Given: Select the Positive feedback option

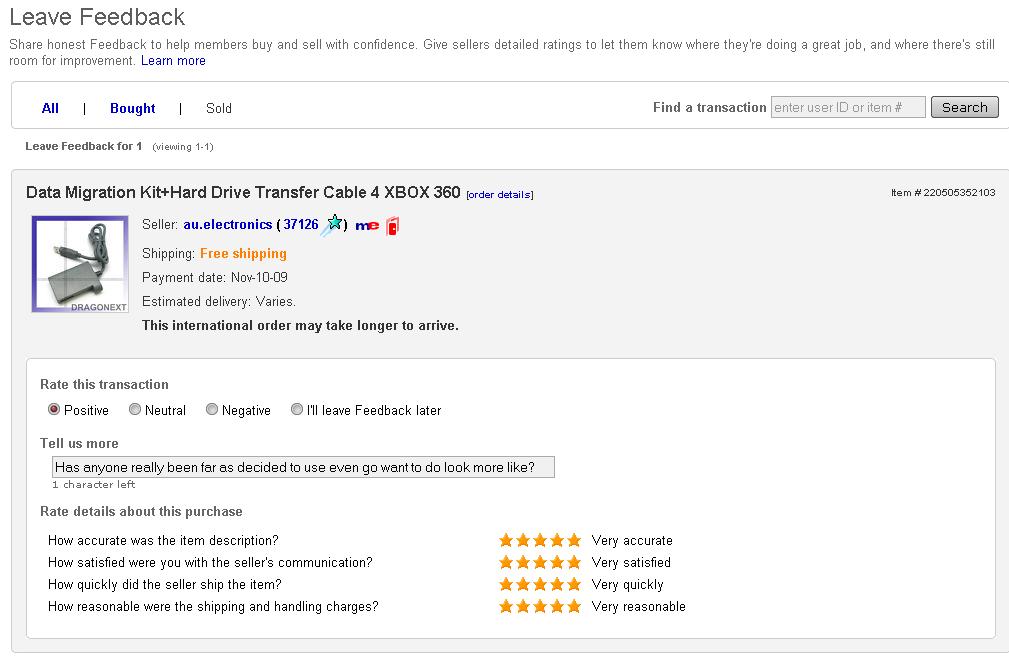Looking at the screenshot, I should 54,409.
